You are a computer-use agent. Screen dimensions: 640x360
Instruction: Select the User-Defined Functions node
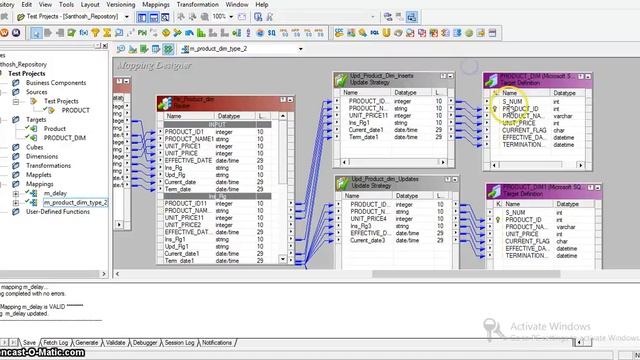(58, 212)
